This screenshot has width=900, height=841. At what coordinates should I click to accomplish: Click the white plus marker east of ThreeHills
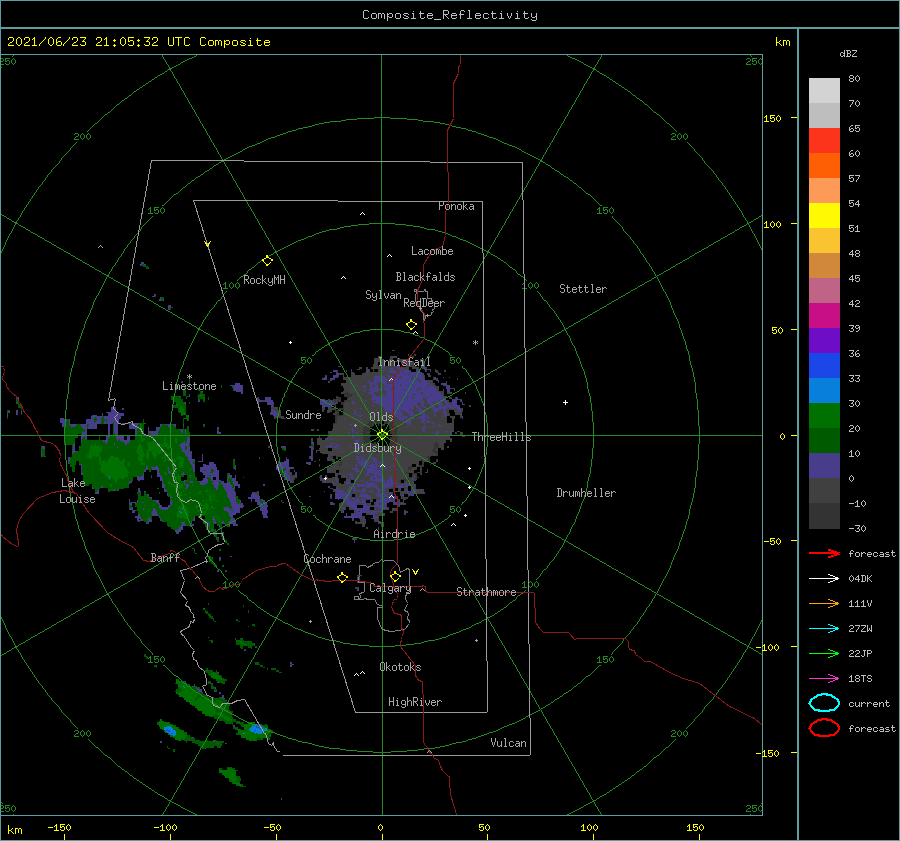click(565, 402)
